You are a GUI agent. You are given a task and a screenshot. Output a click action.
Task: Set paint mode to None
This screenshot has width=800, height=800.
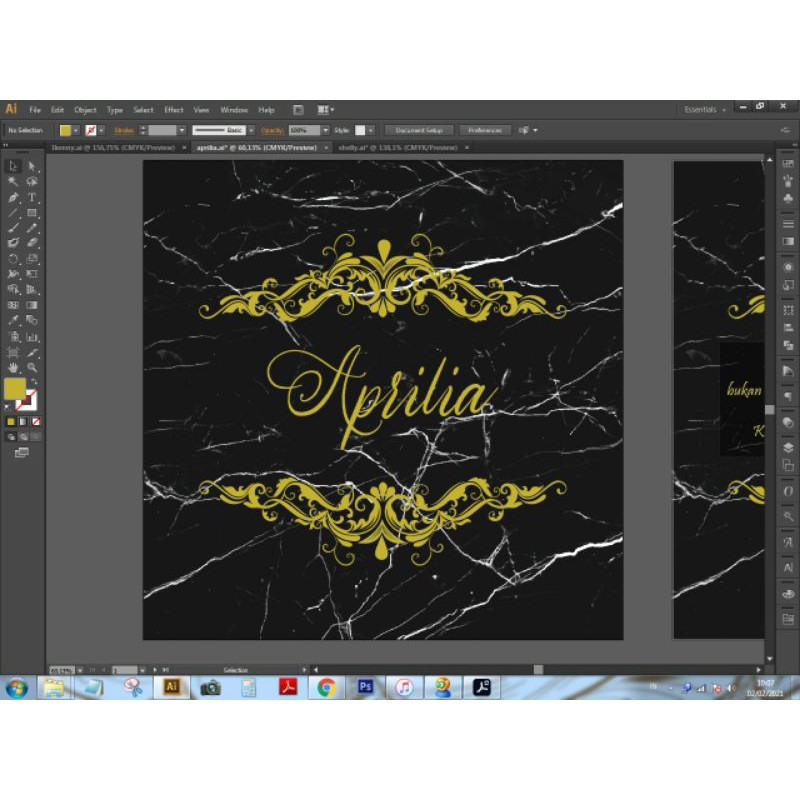pos(36,422)
